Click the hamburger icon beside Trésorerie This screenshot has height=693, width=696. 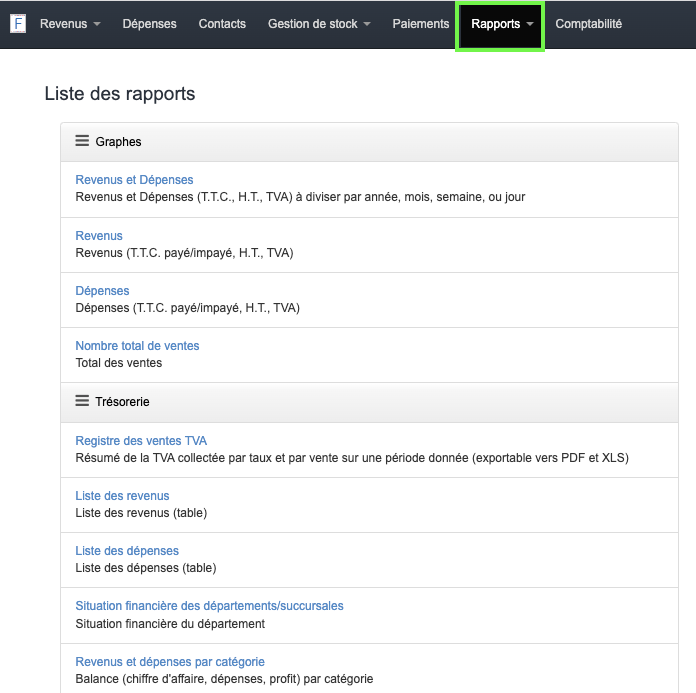(83, 401)
